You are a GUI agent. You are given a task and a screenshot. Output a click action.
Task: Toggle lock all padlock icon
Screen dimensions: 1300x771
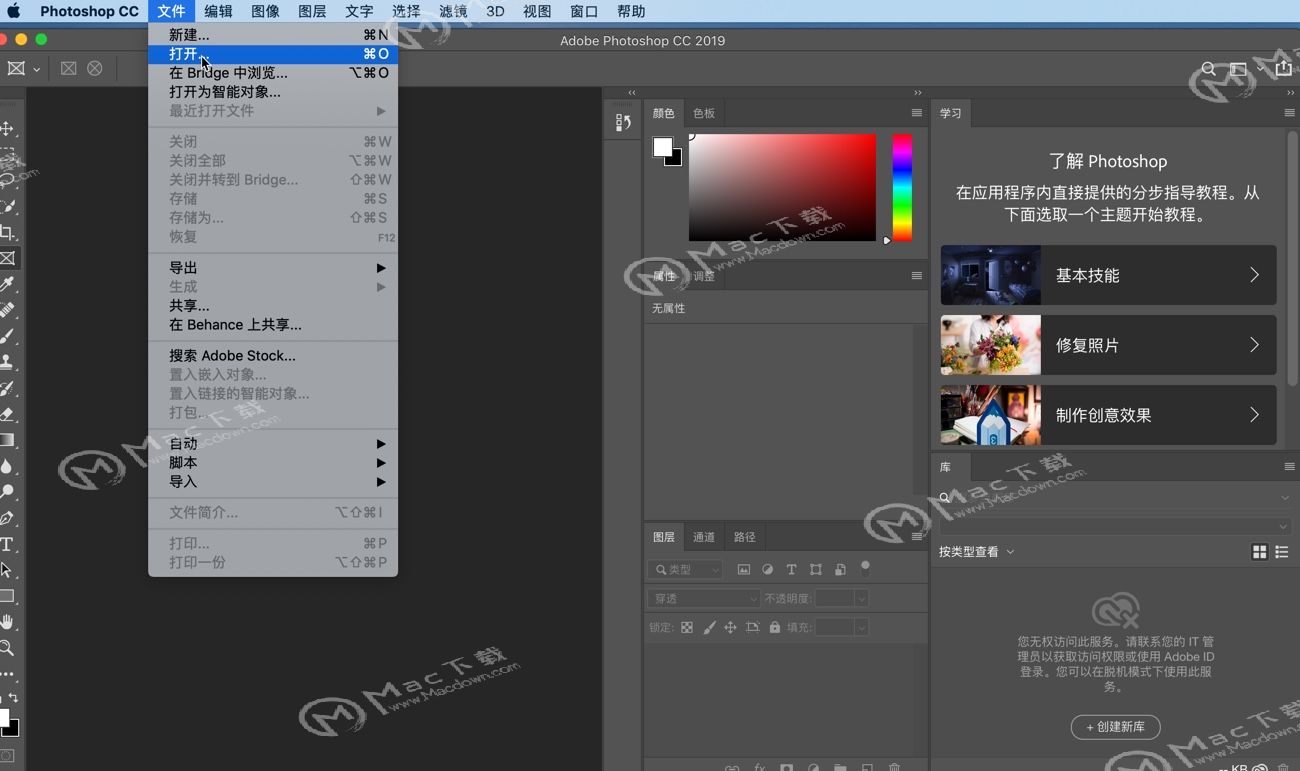(x=774, y=627)
